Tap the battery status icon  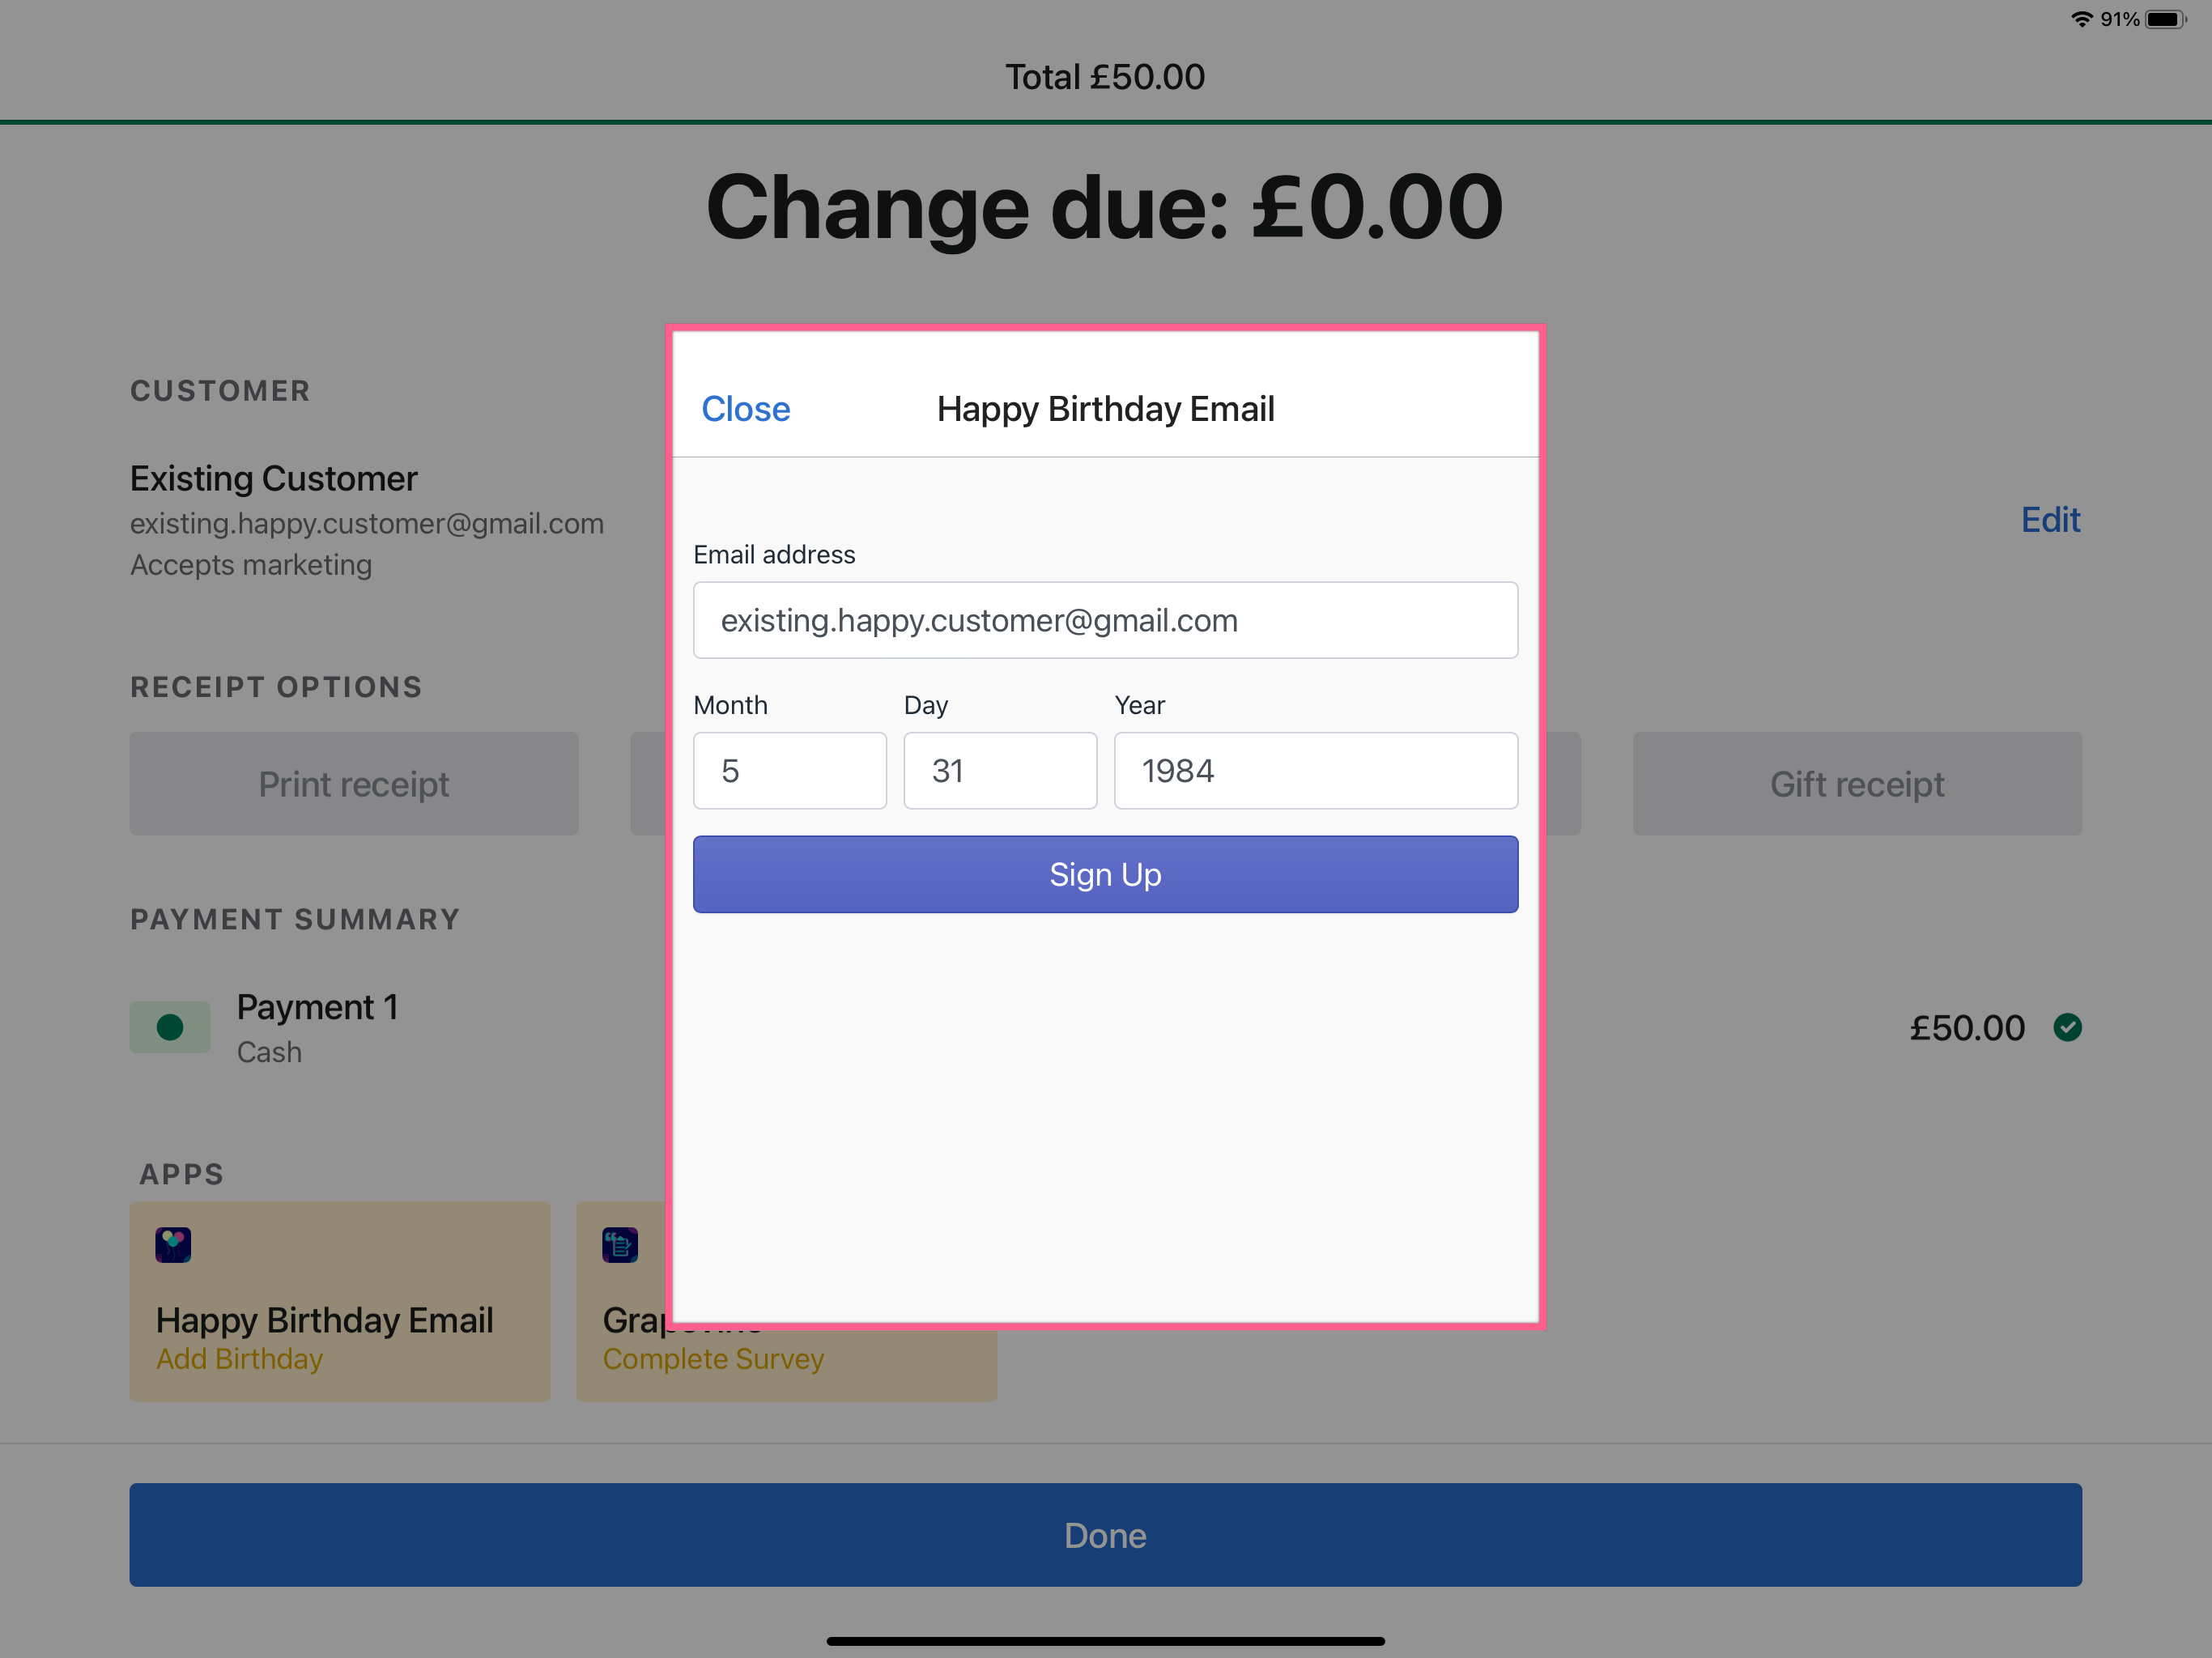(2164, 20)
